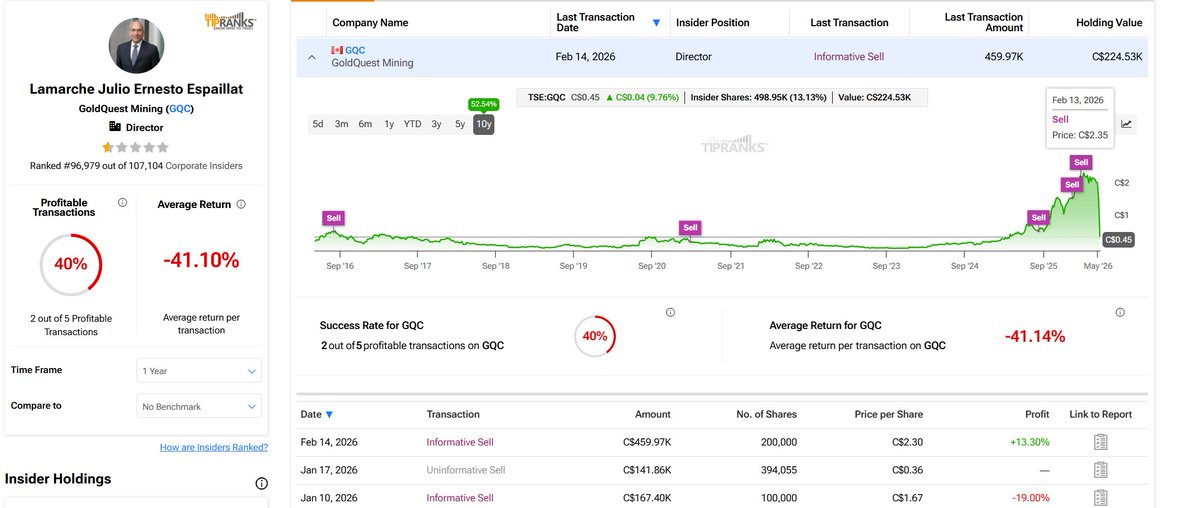
Task: Open GQC ticker link in holdings table
Action: click(x=356, y=49)
